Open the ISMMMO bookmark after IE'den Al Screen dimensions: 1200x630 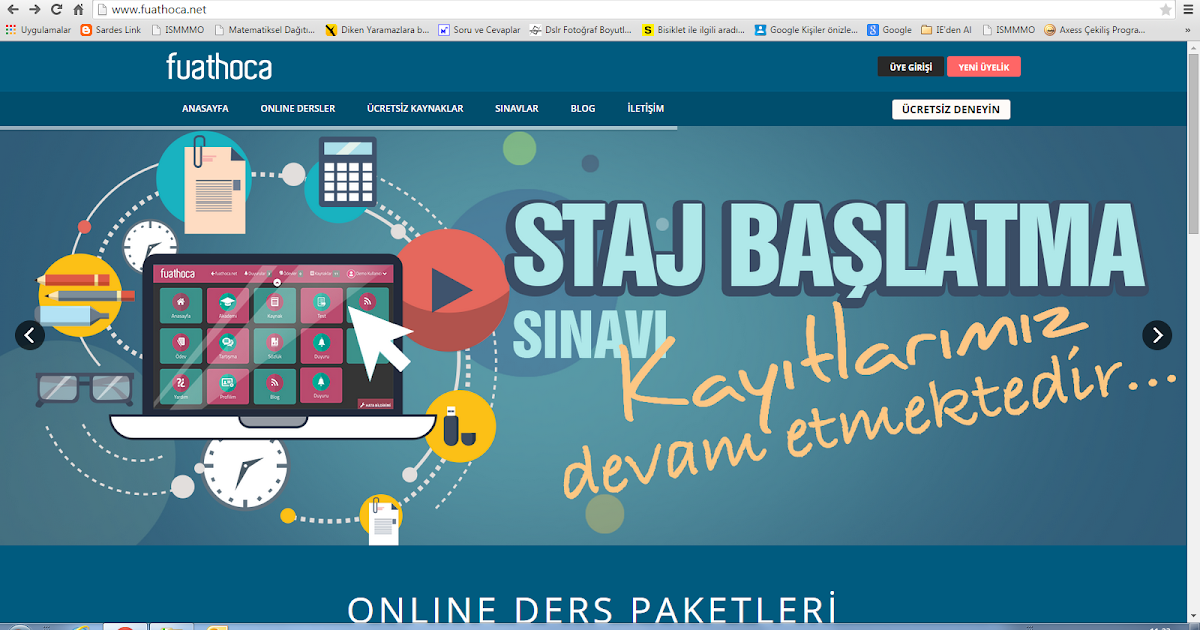[1007, 30]
